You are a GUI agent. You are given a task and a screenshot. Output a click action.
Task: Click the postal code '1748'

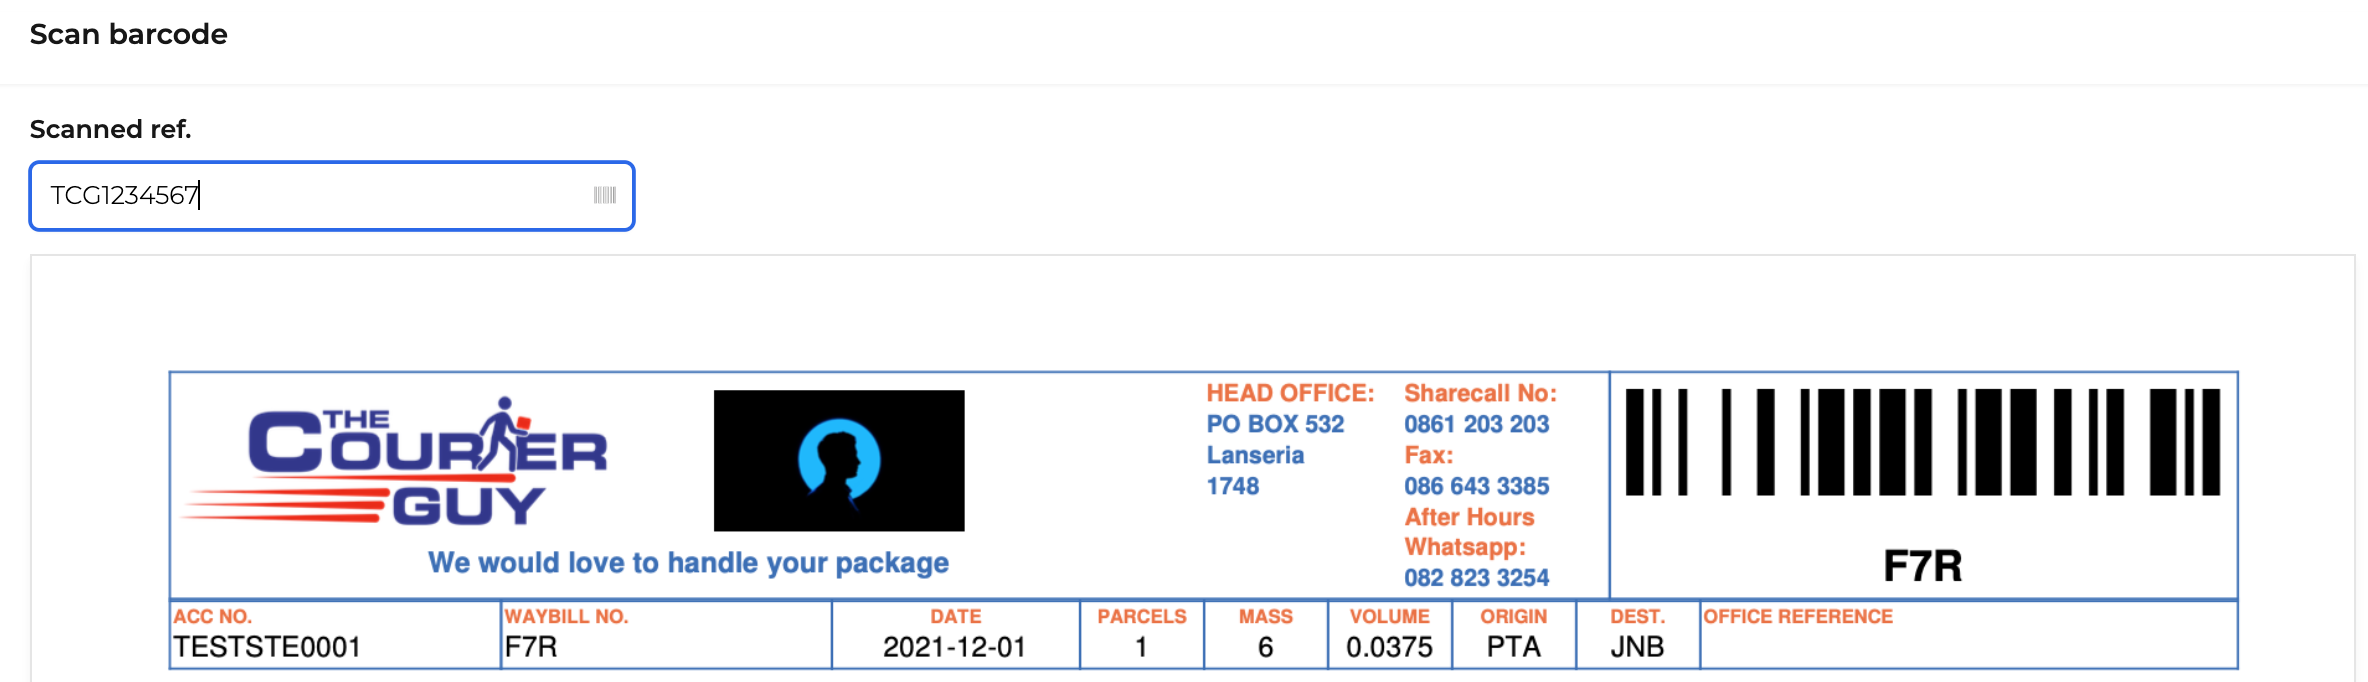(x=1232, y=486)
